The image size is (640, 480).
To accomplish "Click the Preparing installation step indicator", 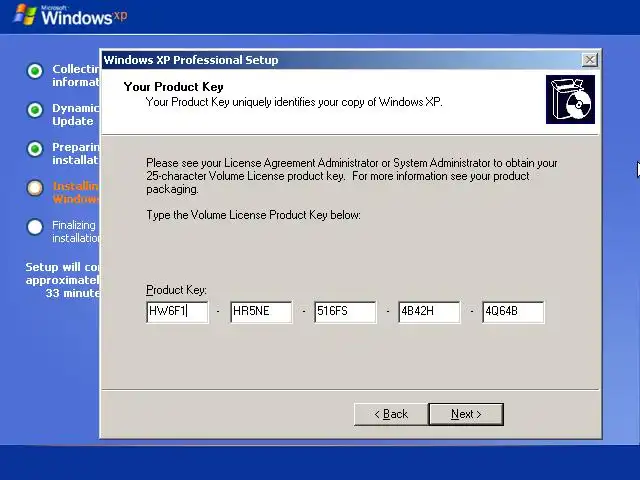I will tap(35, 149).
